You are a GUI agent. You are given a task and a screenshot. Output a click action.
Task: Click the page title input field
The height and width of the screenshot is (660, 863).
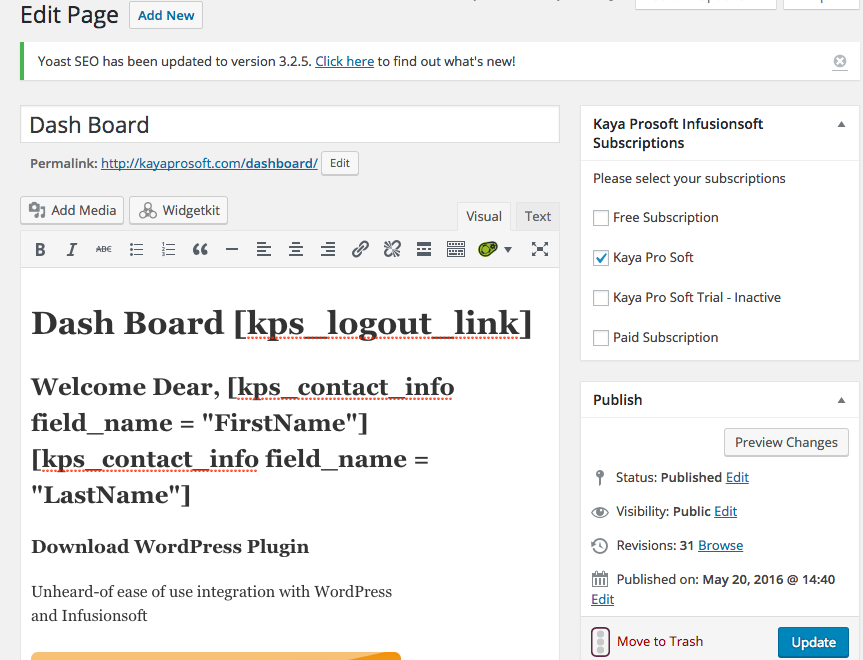[x=290, y=125]
